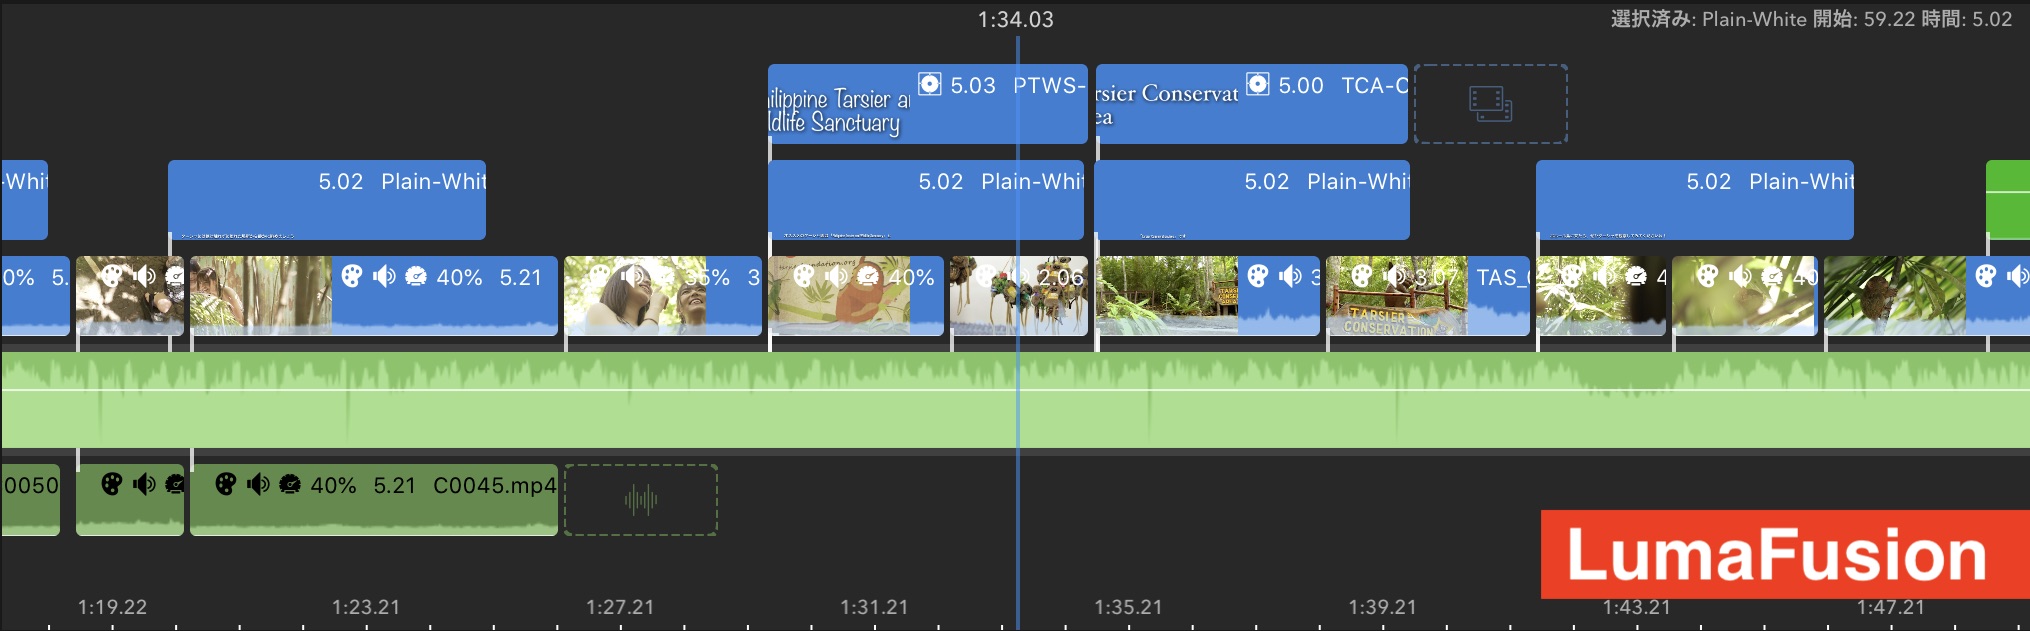Click the speed gauge icon on the leafy clip labeled 4
Viewport: 2030px width, 631px height.
pyautogui.click(x=1636, y=276)
